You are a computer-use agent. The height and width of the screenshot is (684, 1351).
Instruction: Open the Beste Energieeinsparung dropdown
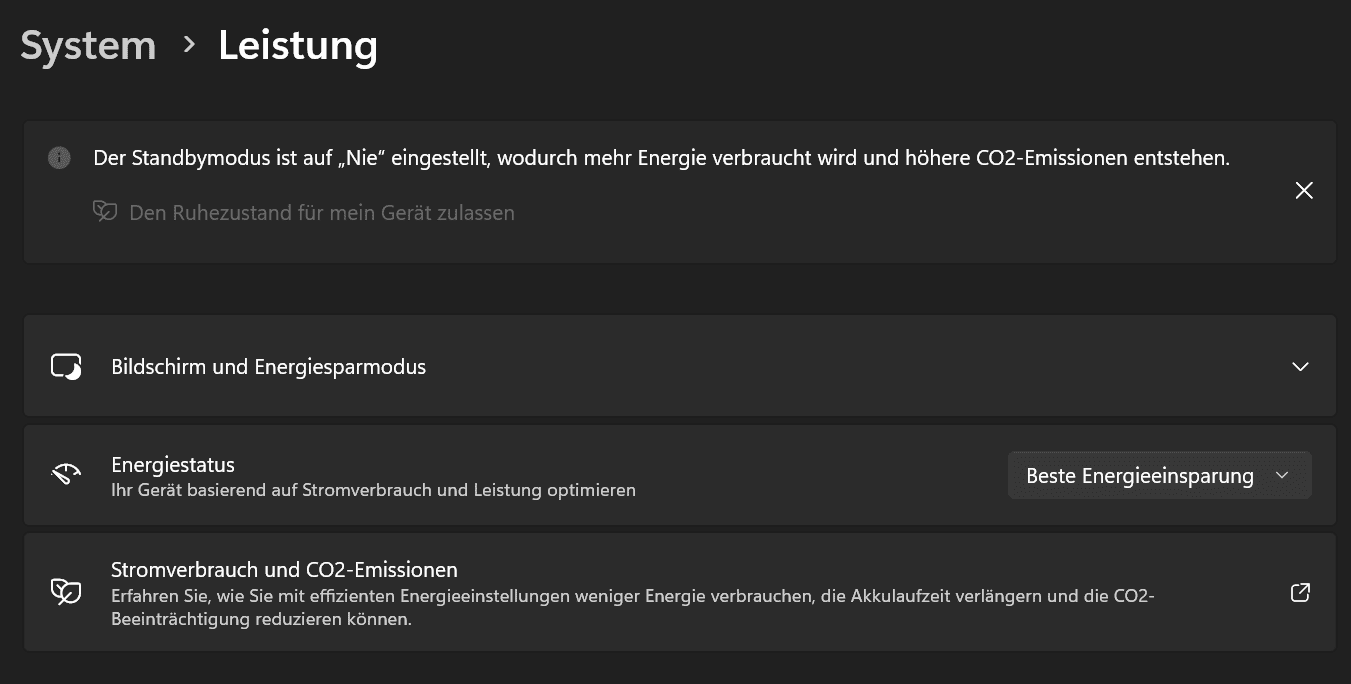pos(1160,476)
